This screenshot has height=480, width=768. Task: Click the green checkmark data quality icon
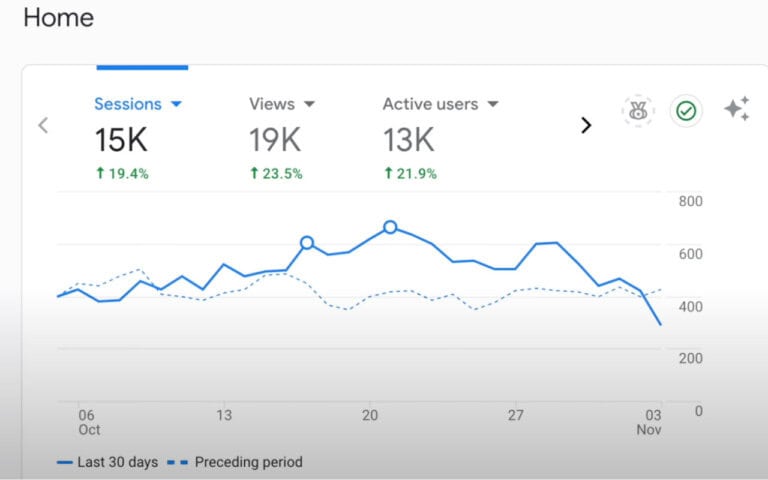(686, 111)
